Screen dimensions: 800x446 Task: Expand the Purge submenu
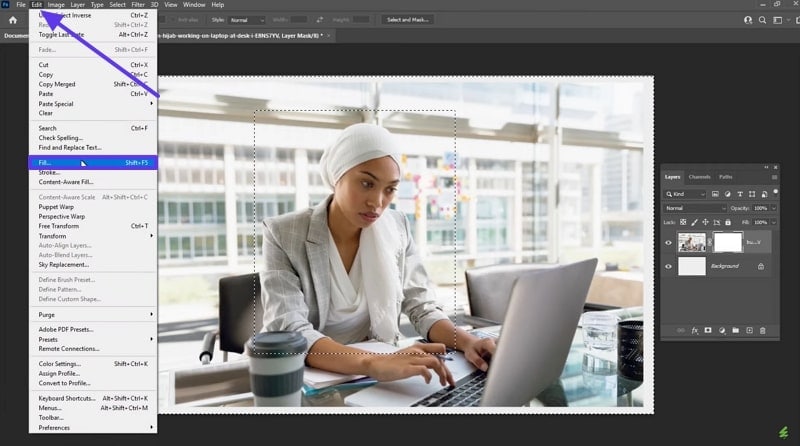click(93, 314)
